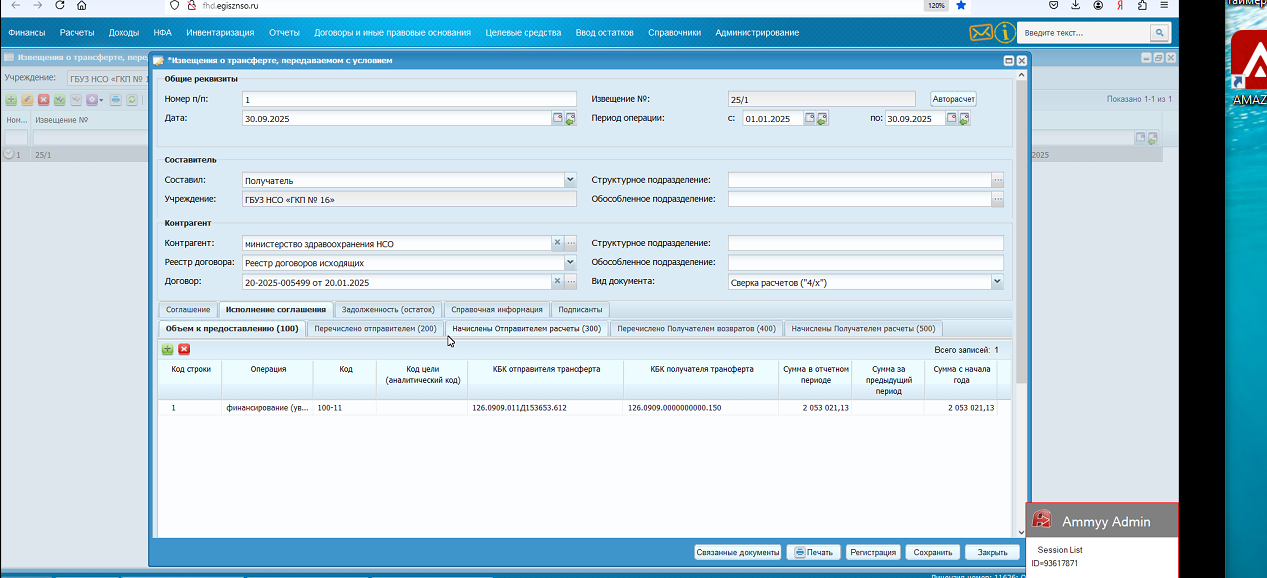The width and height of the screenshot is (1267, 578).
Task: Click the Регистрация button
Action: (872, 552)
